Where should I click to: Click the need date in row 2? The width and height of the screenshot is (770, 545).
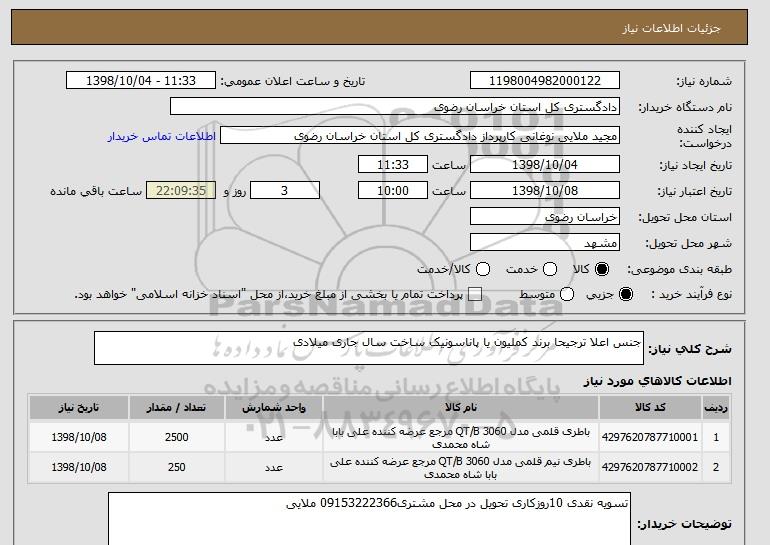click(x=79, y=467)
